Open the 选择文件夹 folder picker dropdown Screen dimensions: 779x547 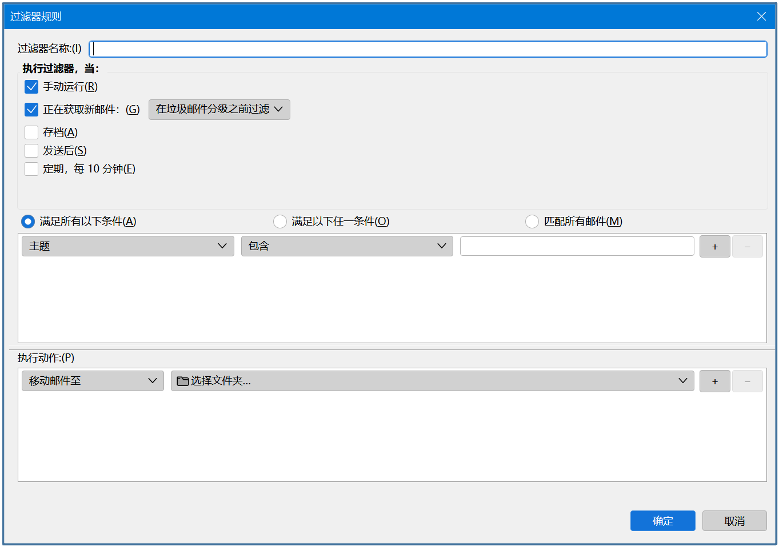[433, 381]
